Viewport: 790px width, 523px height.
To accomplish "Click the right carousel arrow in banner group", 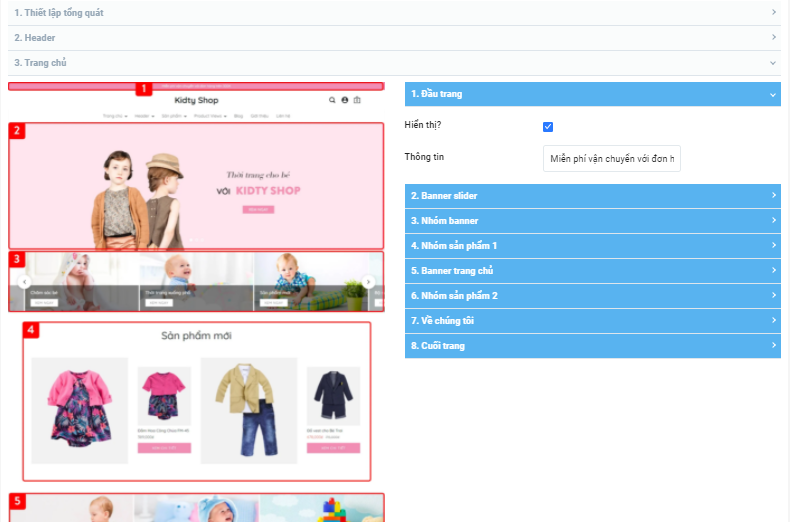I will click(x=368, y=282).
